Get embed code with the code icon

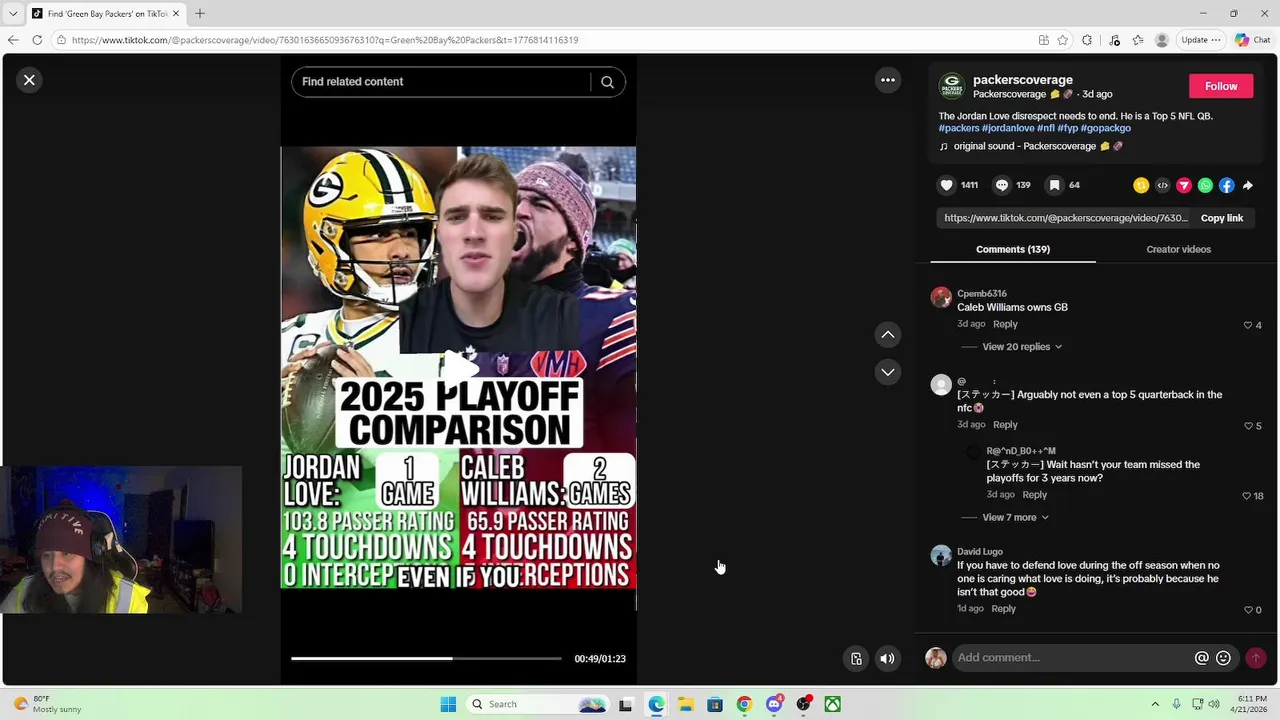point(1162,185)
